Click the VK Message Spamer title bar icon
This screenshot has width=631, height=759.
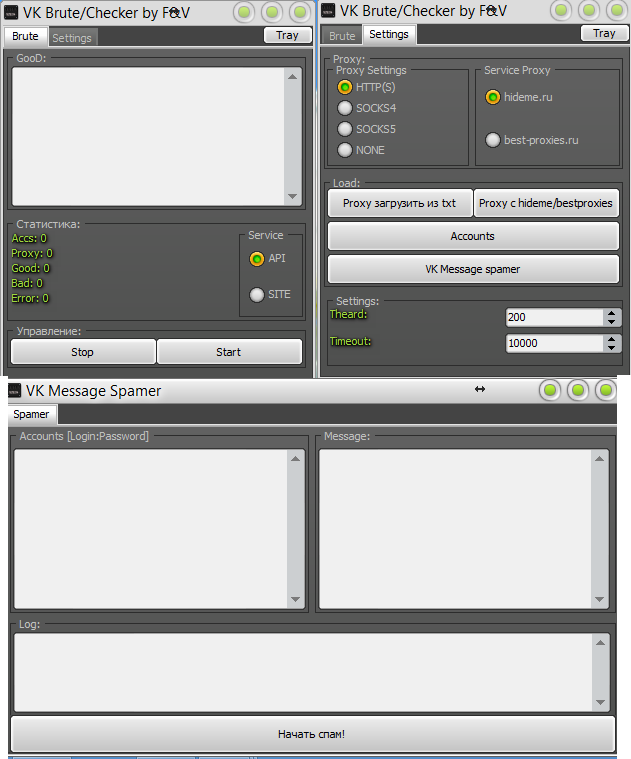coord(14,391)
